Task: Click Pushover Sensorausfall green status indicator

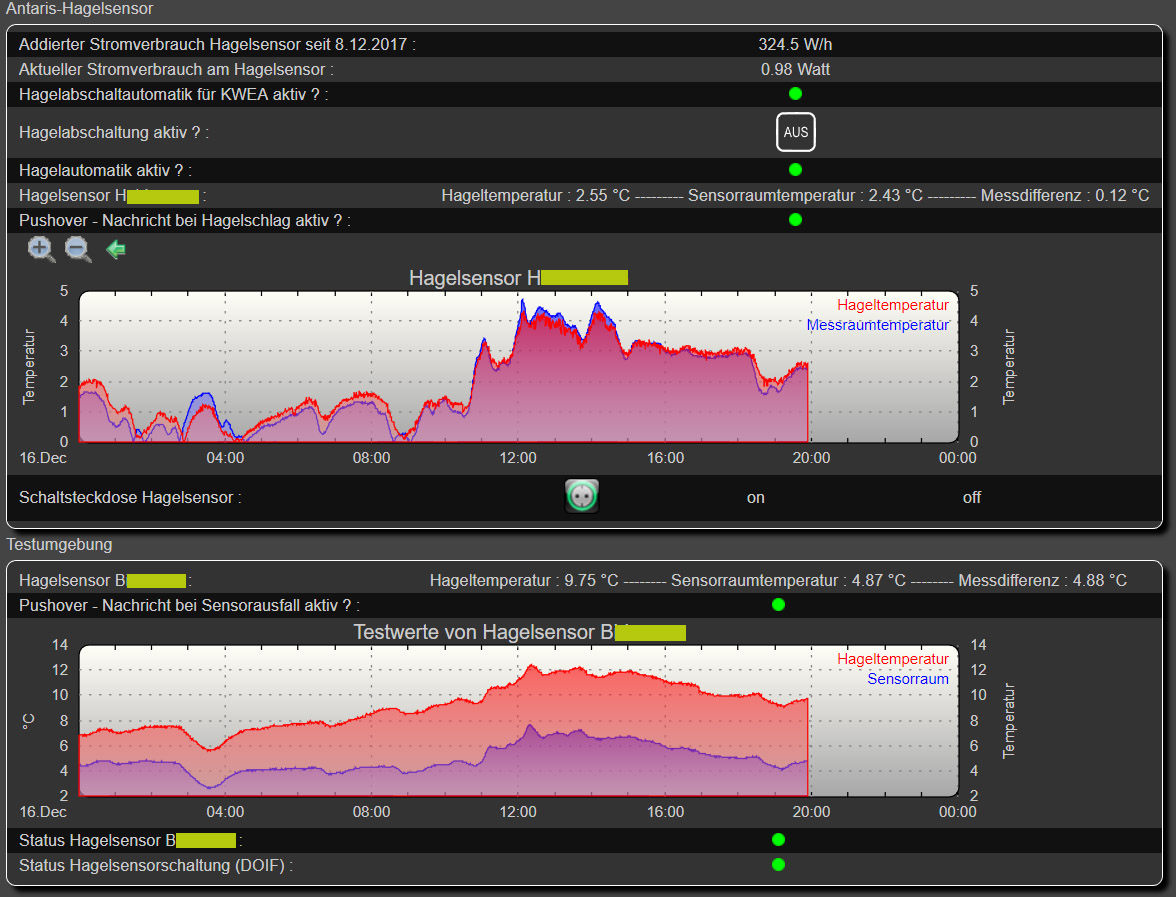Action: click(778, 605)
